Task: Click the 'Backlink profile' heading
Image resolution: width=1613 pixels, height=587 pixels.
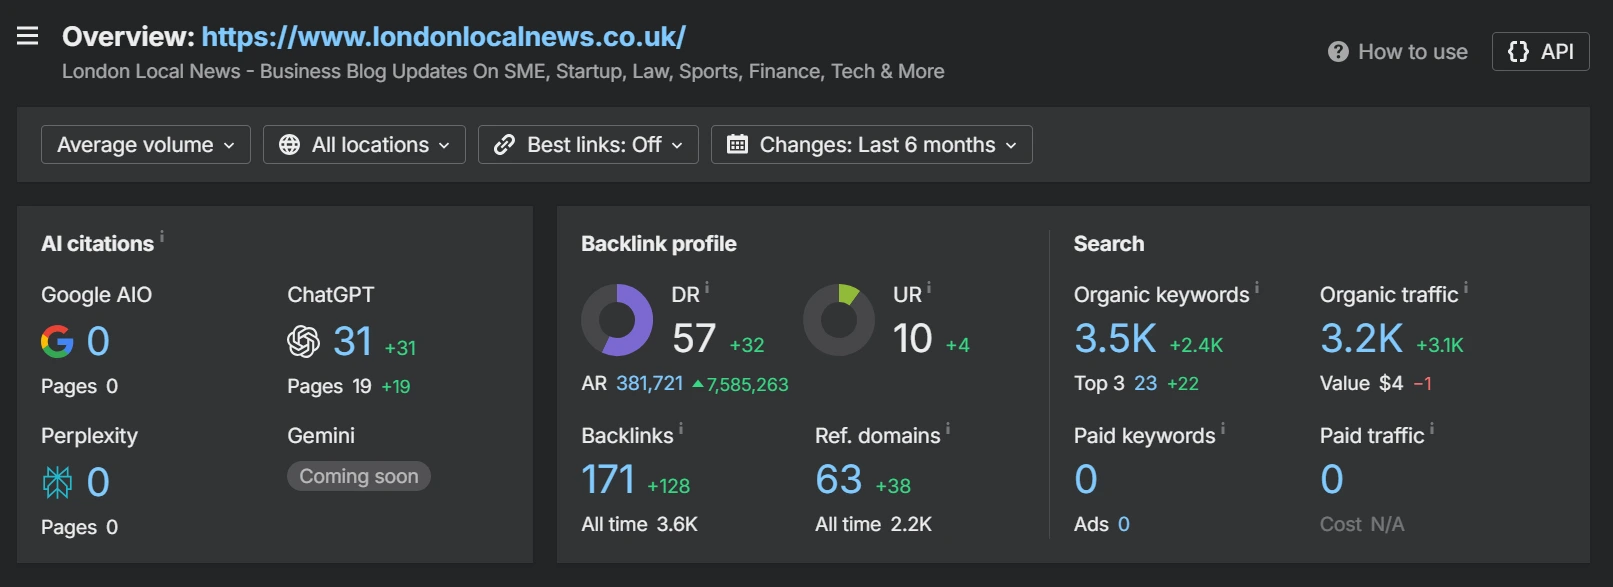Action: click(659, 244)
